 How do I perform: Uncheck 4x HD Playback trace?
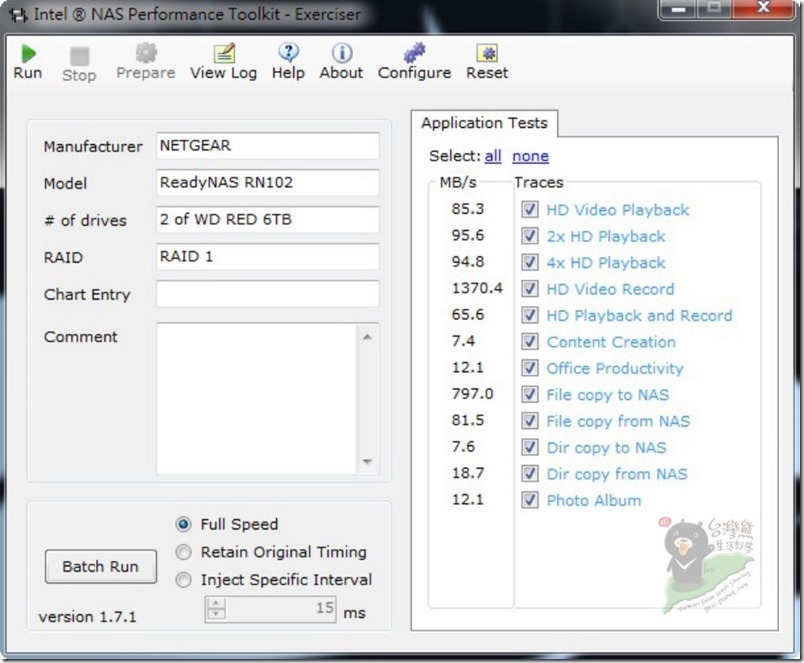(x=530, y=263)
